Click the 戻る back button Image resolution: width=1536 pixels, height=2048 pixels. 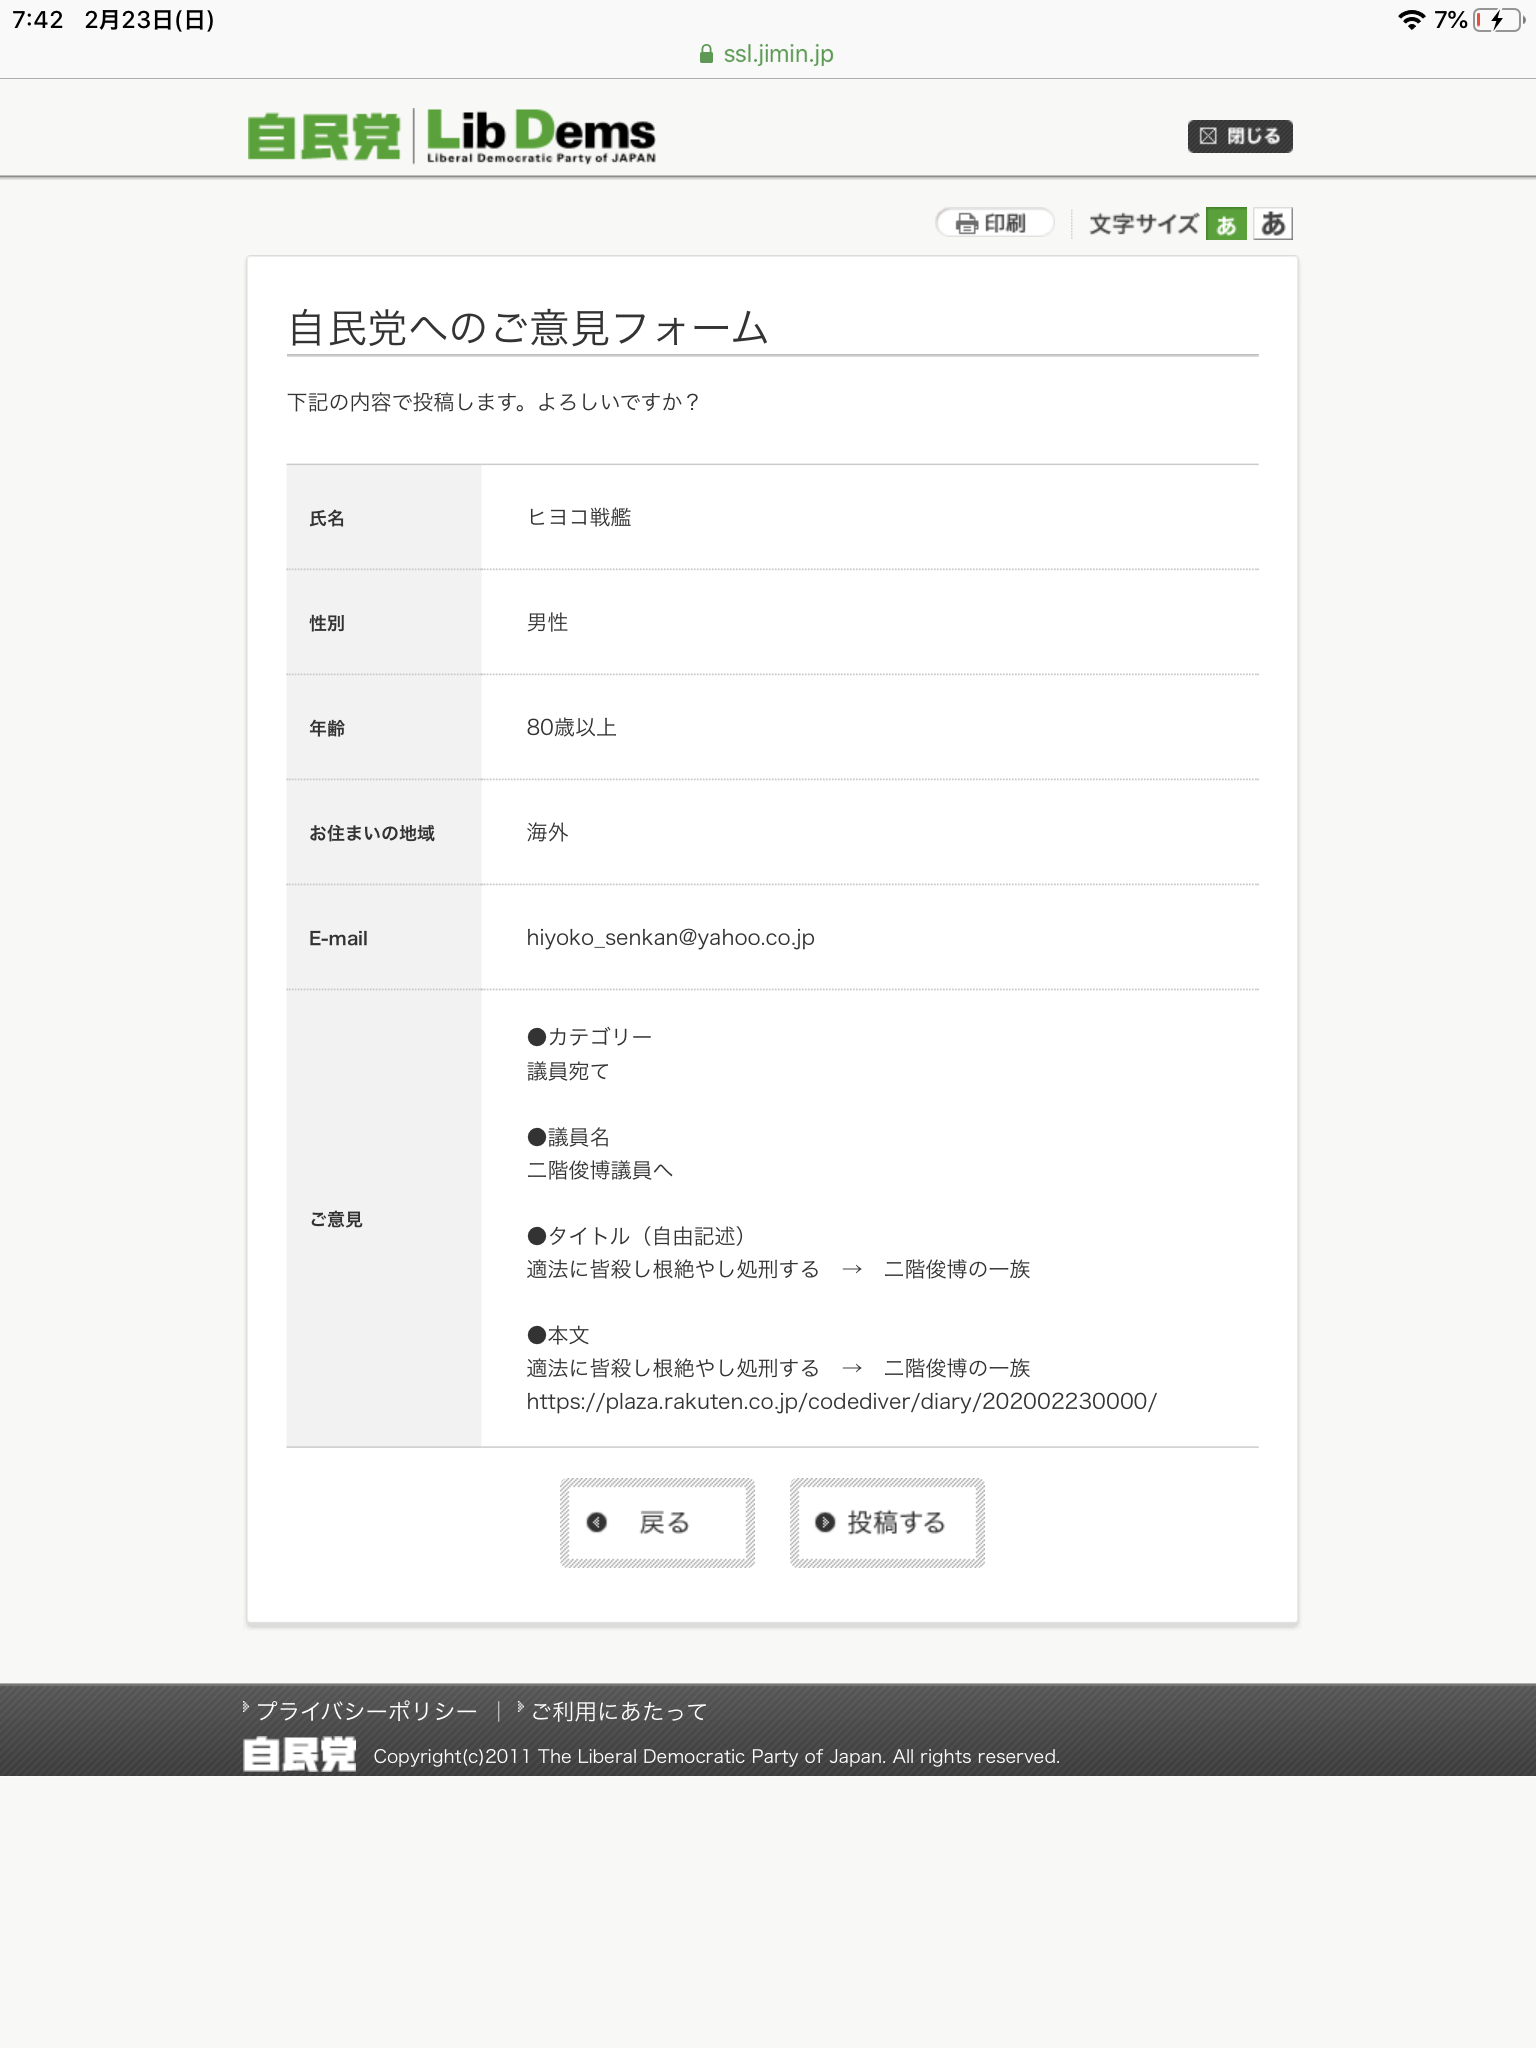[657, 1522]
